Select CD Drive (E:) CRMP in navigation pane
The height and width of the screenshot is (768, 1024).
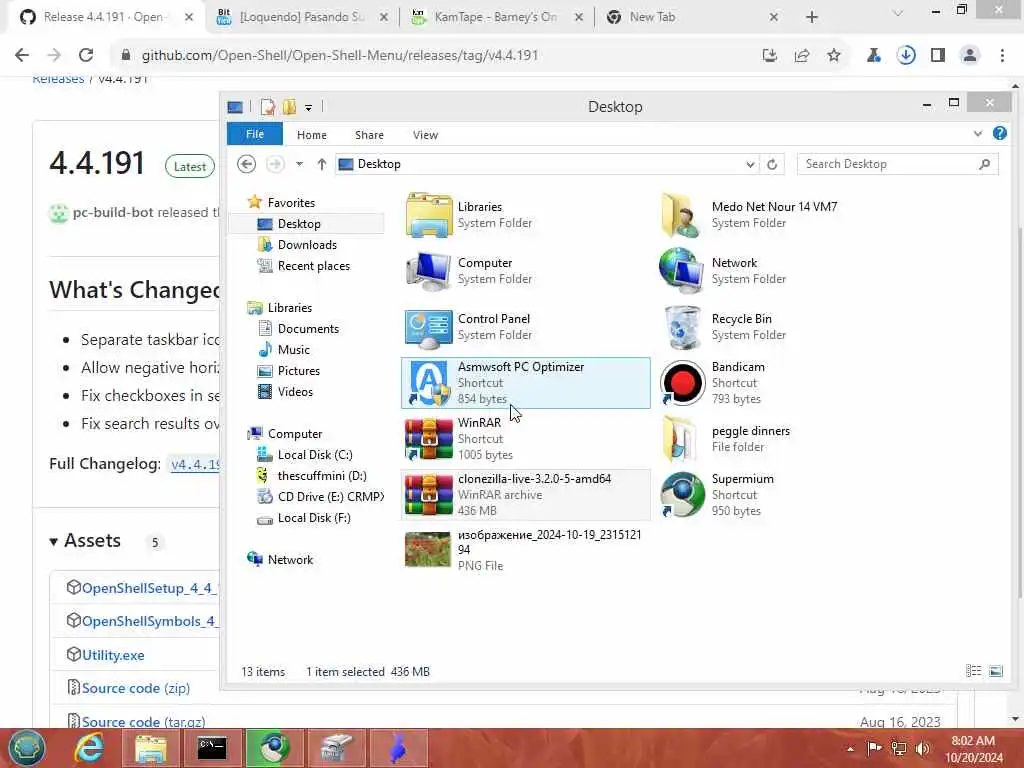(x=330, y=496)
